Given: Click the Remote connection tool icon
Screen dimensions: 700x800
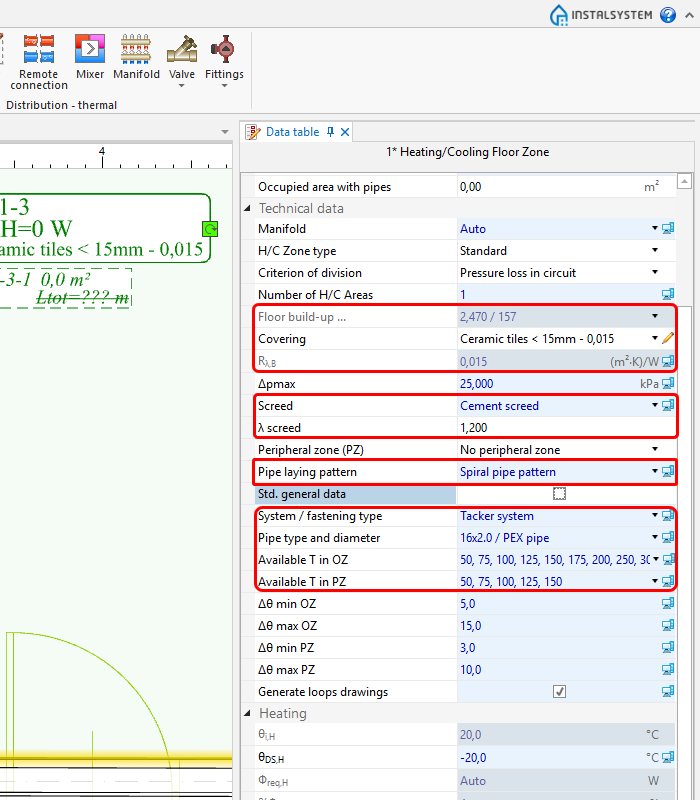Looking at the screenshot, I should [x=39, y=50].
